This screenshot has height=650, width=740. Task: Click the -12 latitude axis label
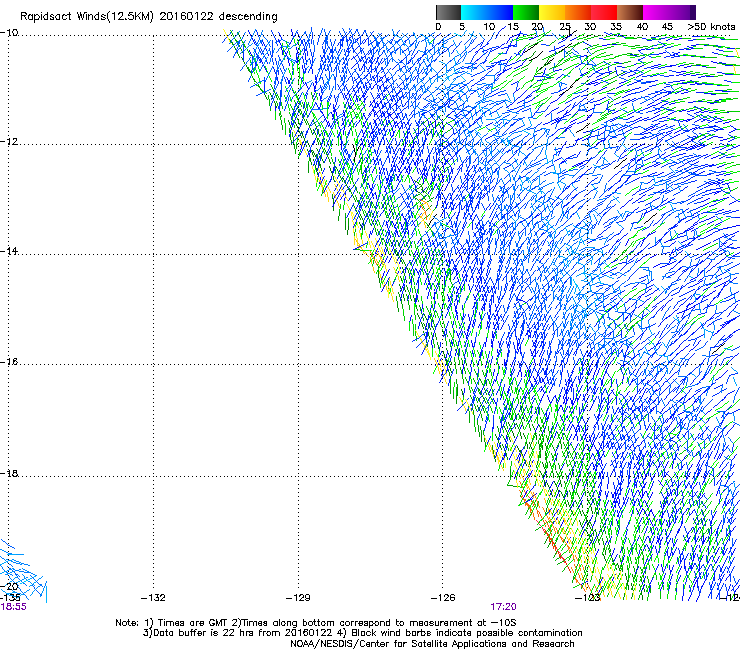(x=9, y=141)
